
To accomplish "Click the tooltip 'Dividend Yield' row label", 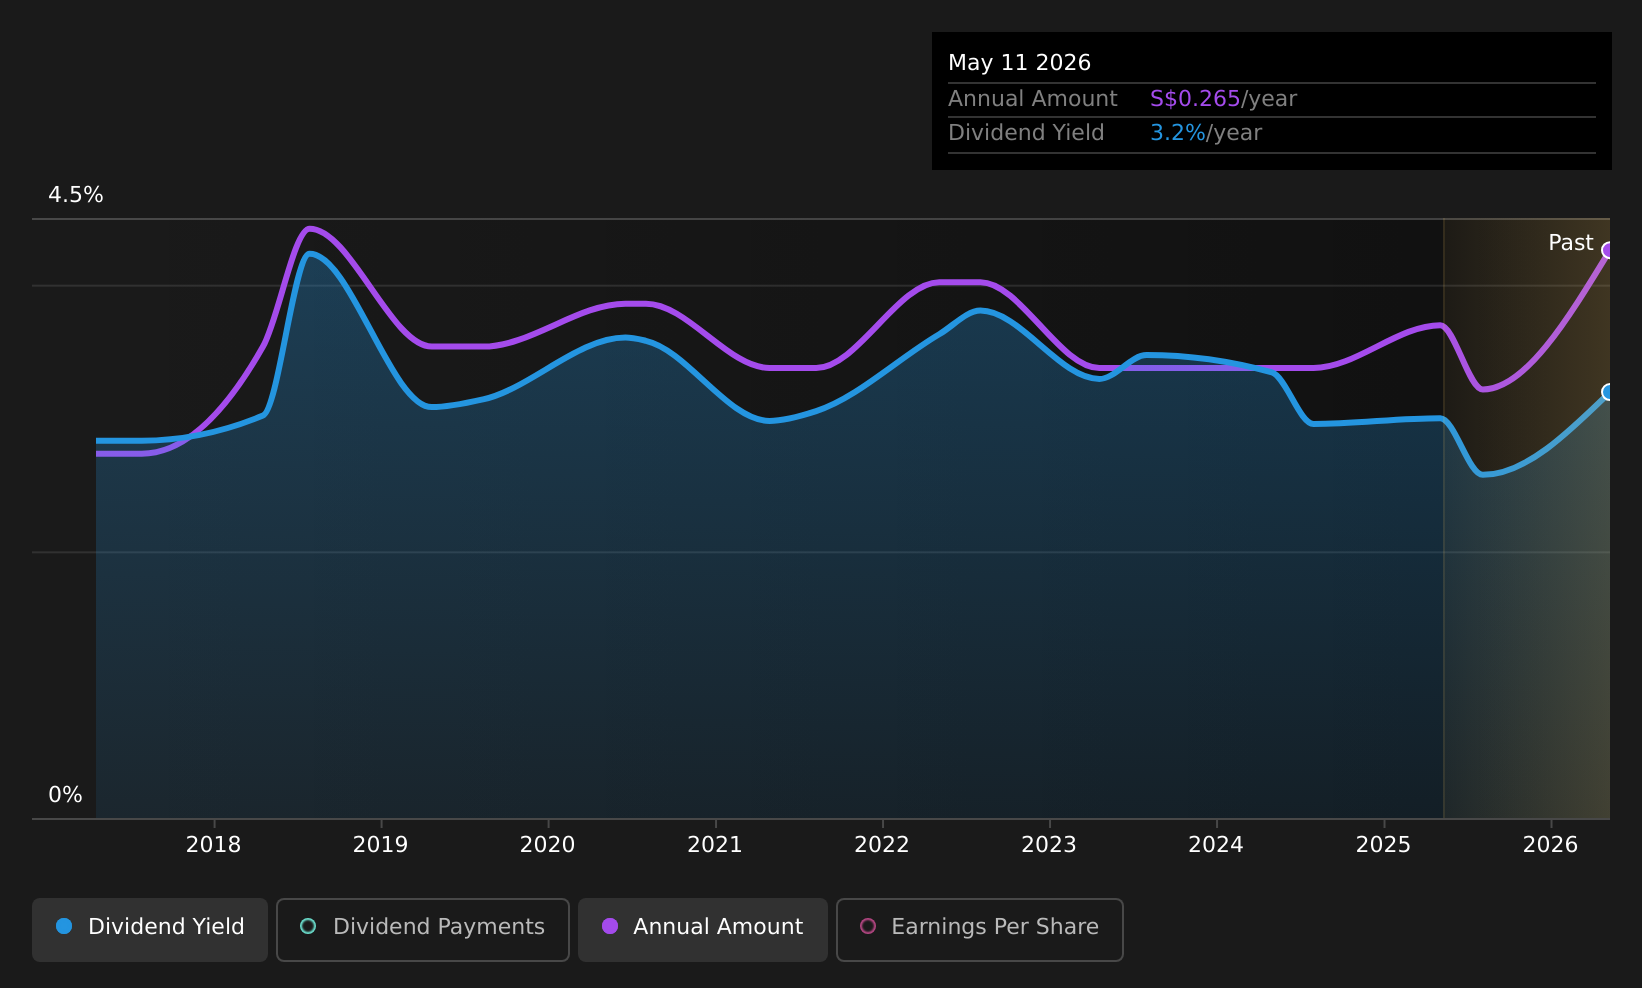I will click(1026, 133).
